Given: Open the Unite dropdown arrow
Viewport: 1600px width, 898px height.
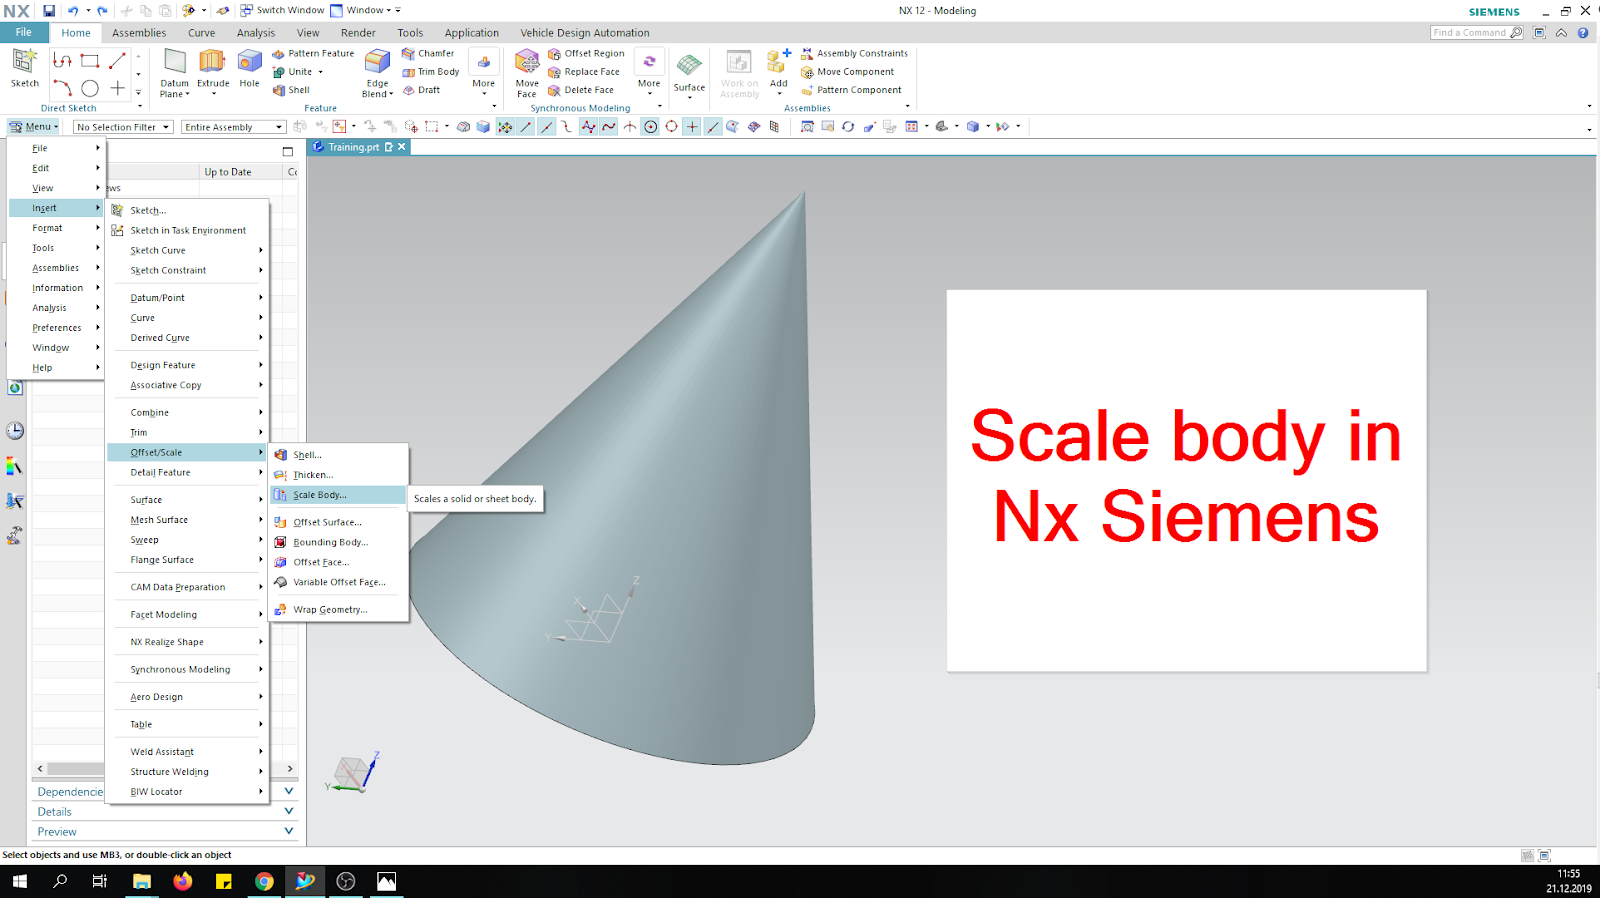Looking at the screenshot, I should coord(321,72).
